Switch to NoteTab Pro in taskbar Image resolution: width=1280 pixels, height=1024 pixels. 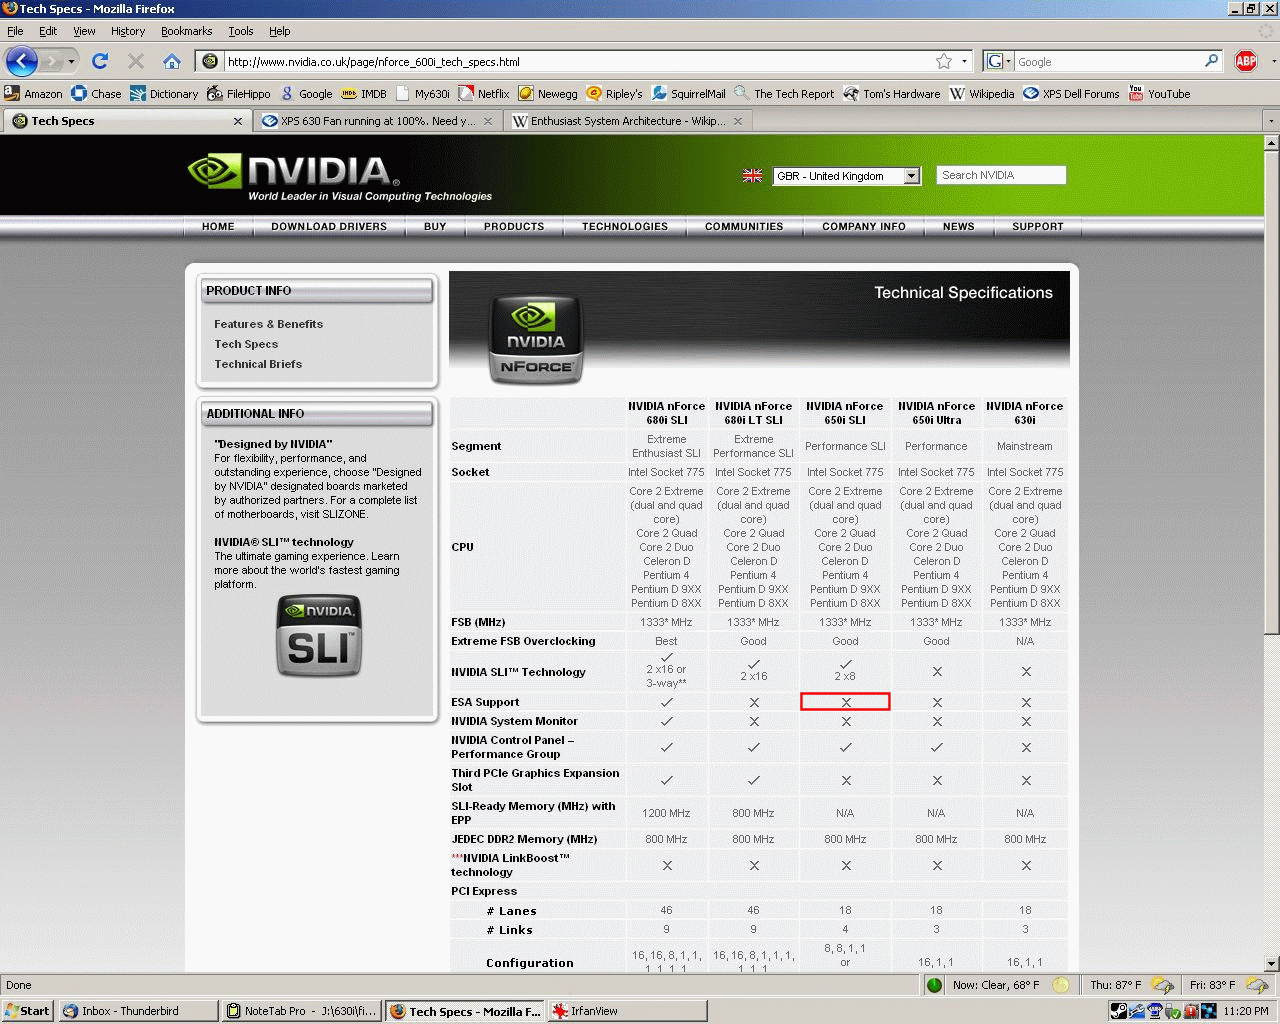(302, 1011)
